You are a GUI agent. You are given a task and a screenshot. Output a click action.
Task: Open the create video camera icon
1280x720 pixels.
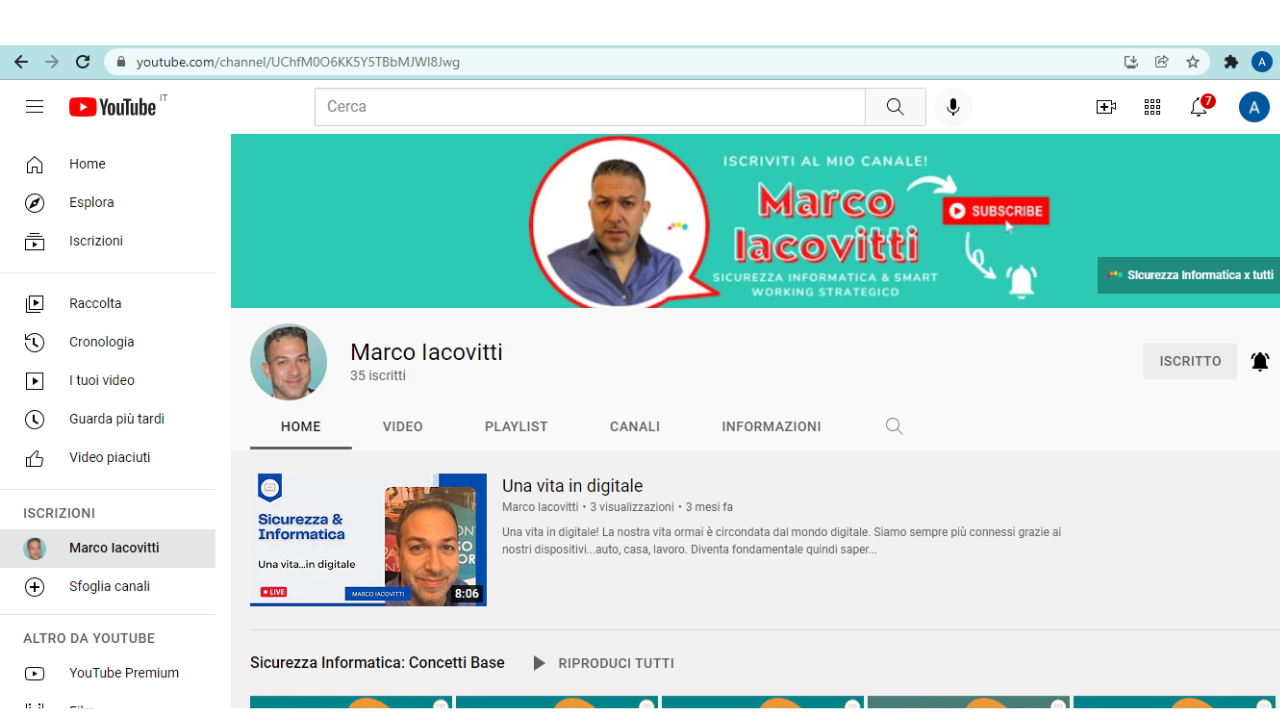pyautogui.click(x=1106, y=107)
